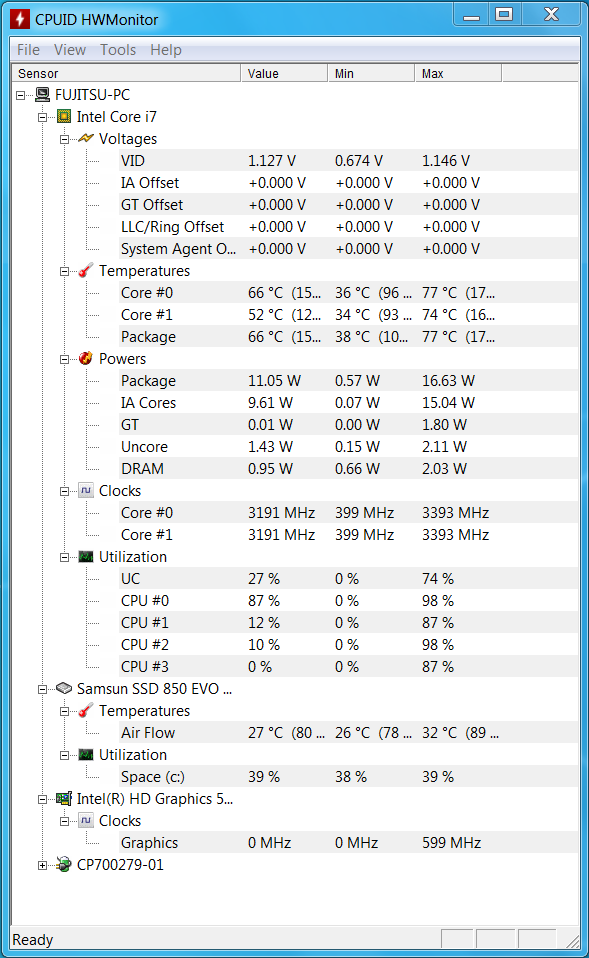The image size is (589, 958).
Task: Click the Voltages lightning icon
Action: click(x=86, y=139)
